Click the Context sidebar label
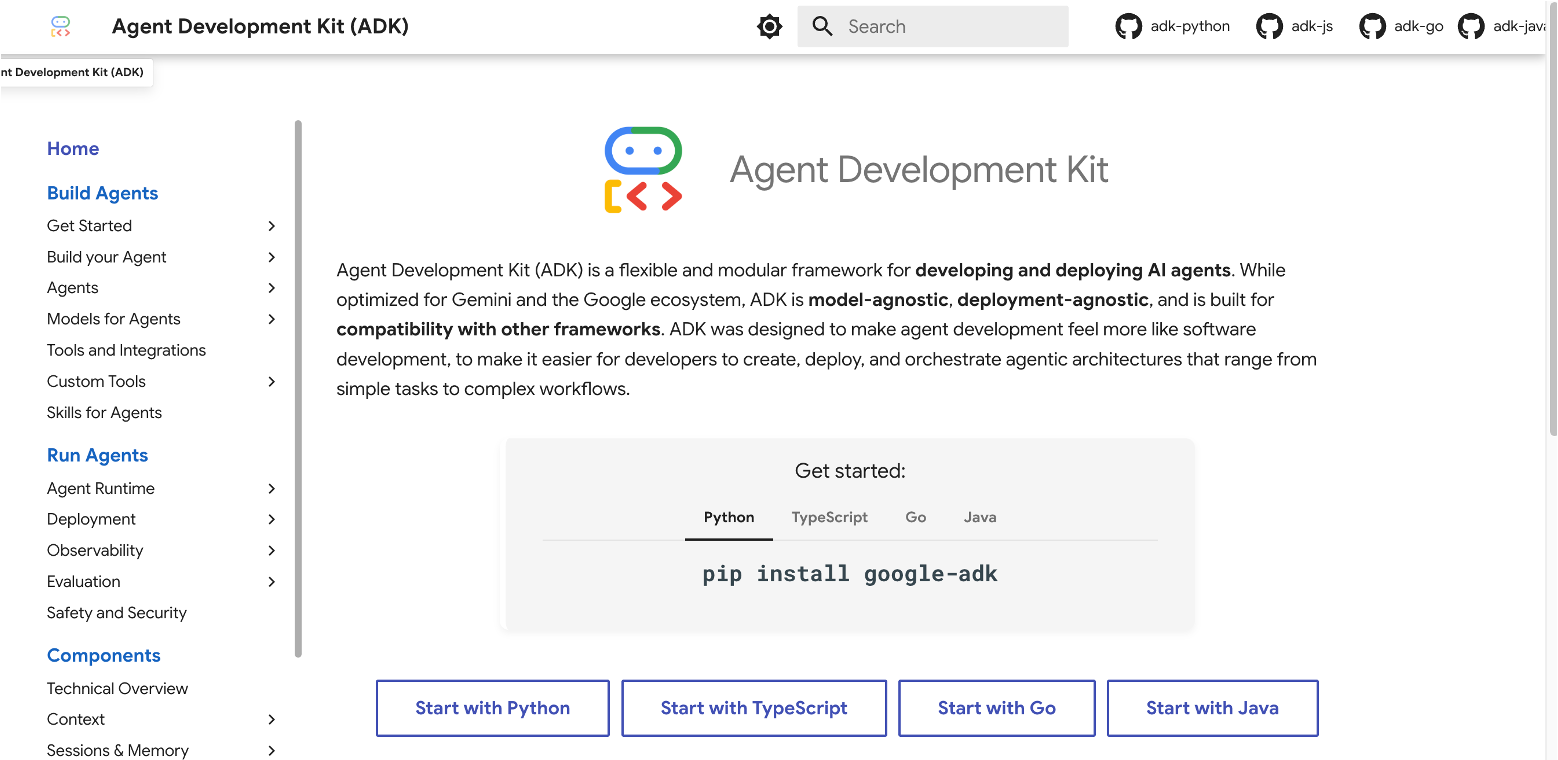 (76, 719)
